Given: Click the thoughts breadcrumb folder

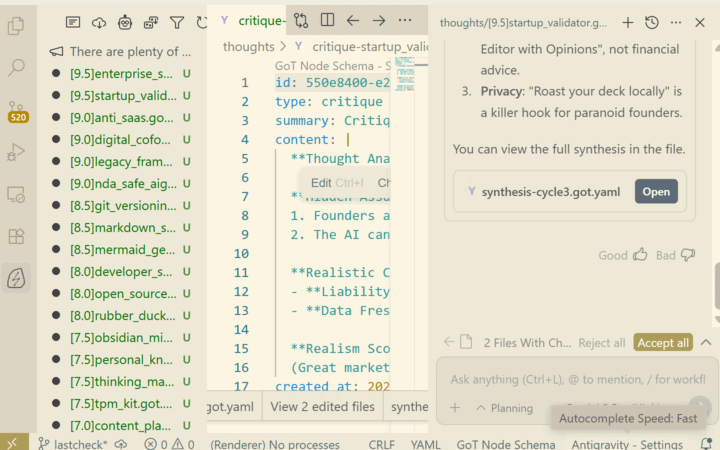Looking at the screenshot, I should [x=248, y=46].
